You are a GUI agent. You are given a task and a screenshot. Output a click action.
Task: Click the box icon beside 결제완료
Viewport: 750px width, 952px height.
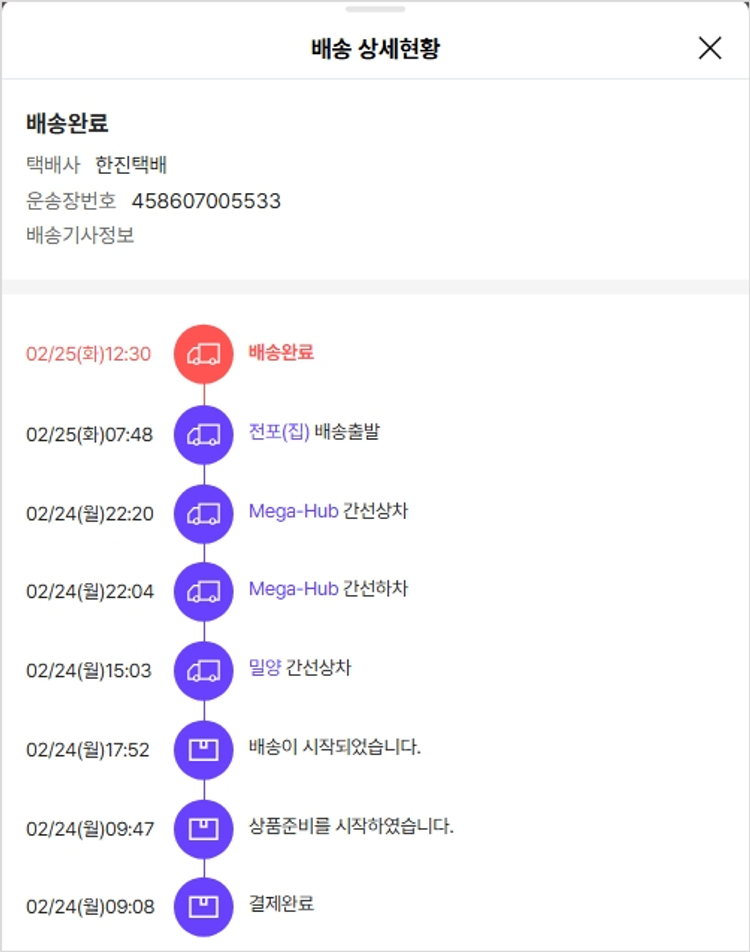click(204, 906)
